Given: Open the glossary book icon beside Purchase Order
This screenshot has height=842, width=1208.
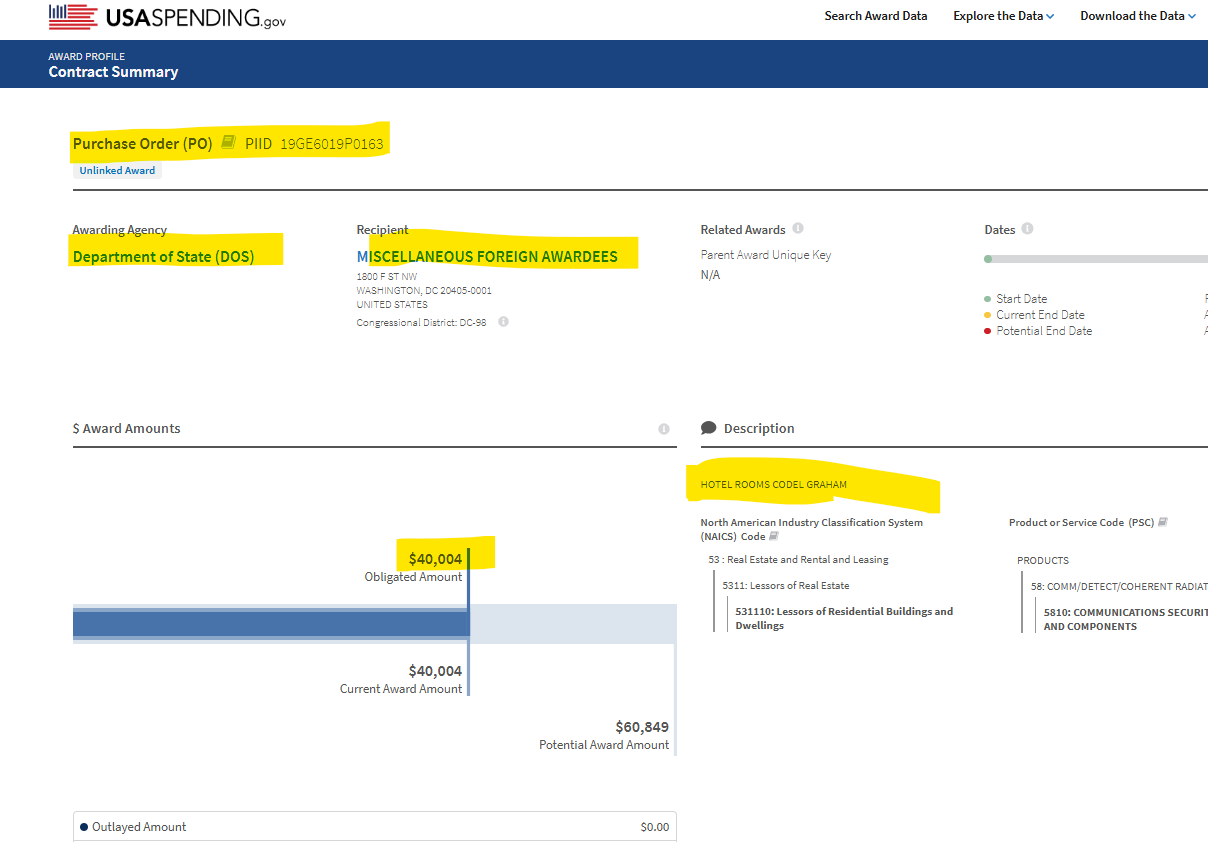Looking at the screenshot, I should pyautogui.click(x=228, y=142).
